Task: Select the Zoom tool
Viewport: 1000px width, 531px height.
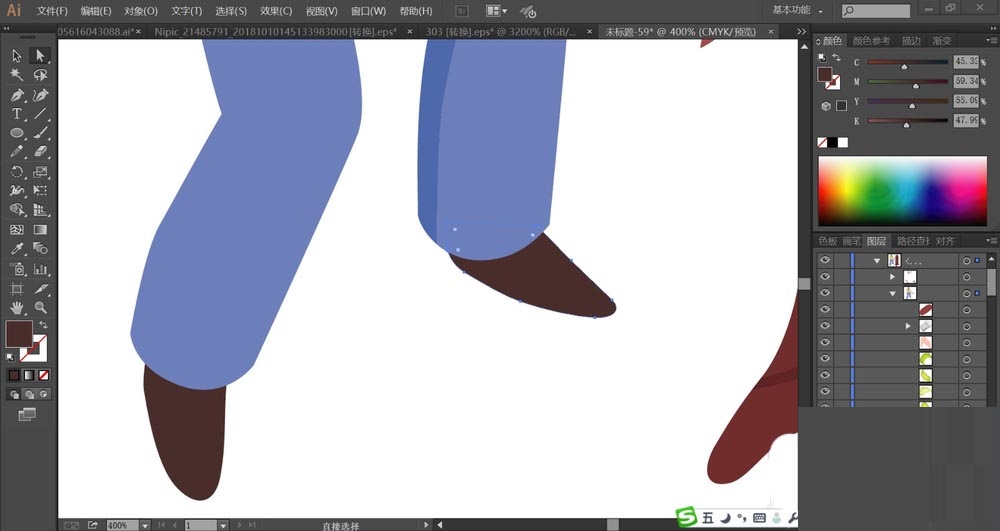Action: point(40,307)
